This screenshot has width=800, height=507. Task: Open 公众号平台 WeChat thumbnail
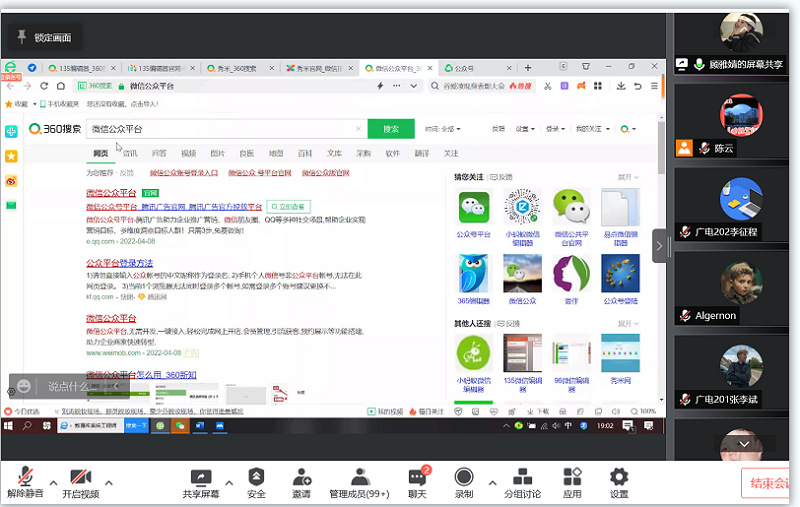click(x=474, y=208)
